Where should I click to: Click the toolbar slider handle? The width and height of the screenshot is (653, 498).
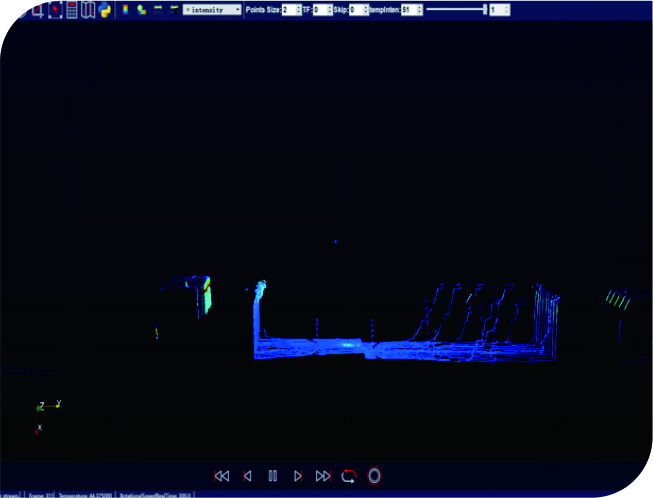pos(485,10)
